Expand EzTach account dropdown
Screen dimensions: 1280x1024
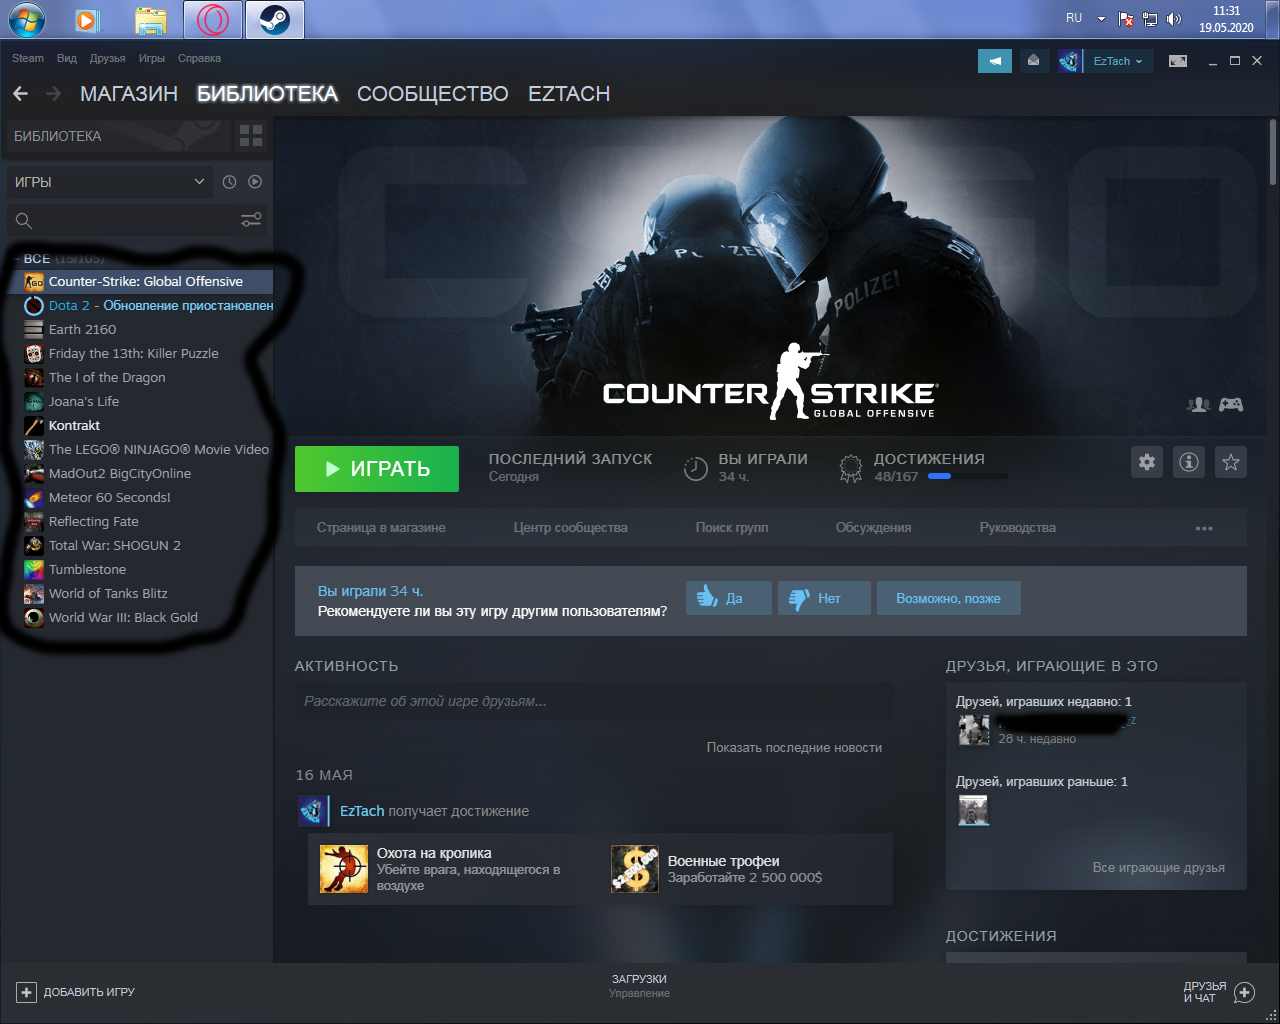click(x=1118, y=61)
